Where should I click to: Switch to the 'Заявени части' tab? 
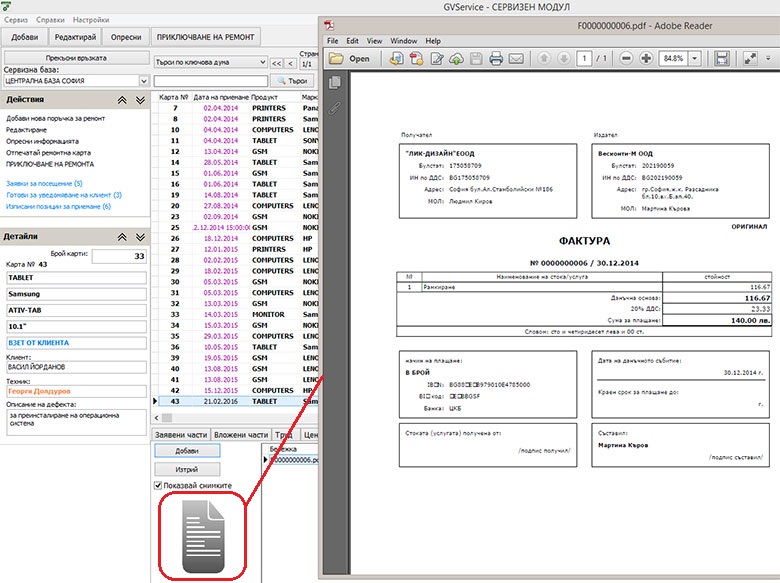coord(181,434)
